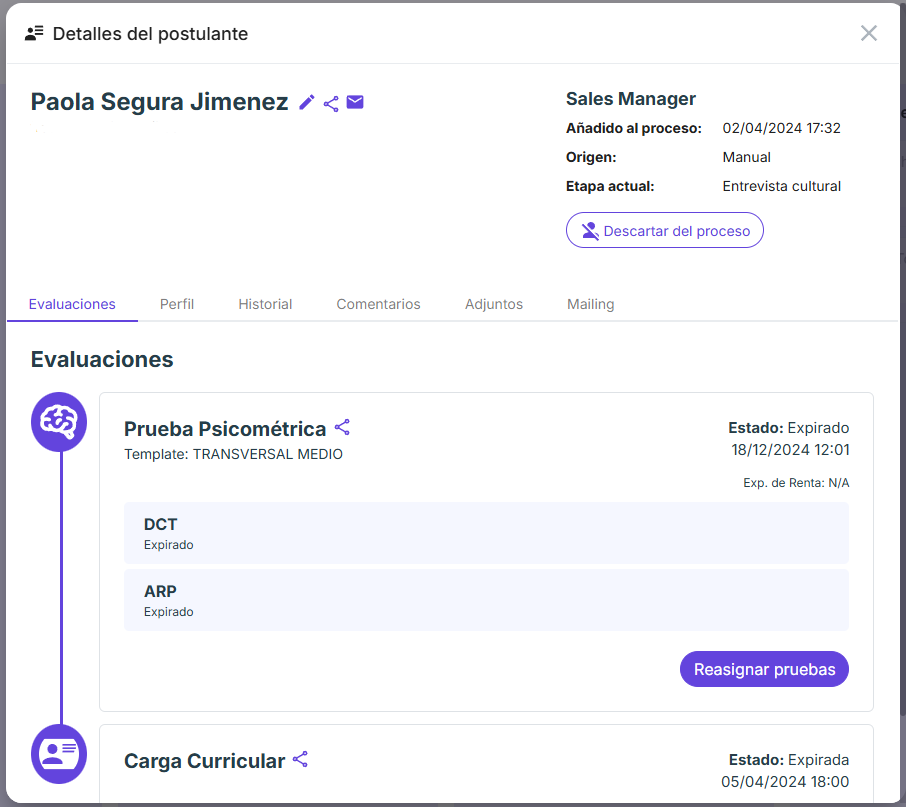The width and height of the screenshot is (906, 807).
Task: Click the brain icon on evaluations timeline
Action: coord(59,422)
